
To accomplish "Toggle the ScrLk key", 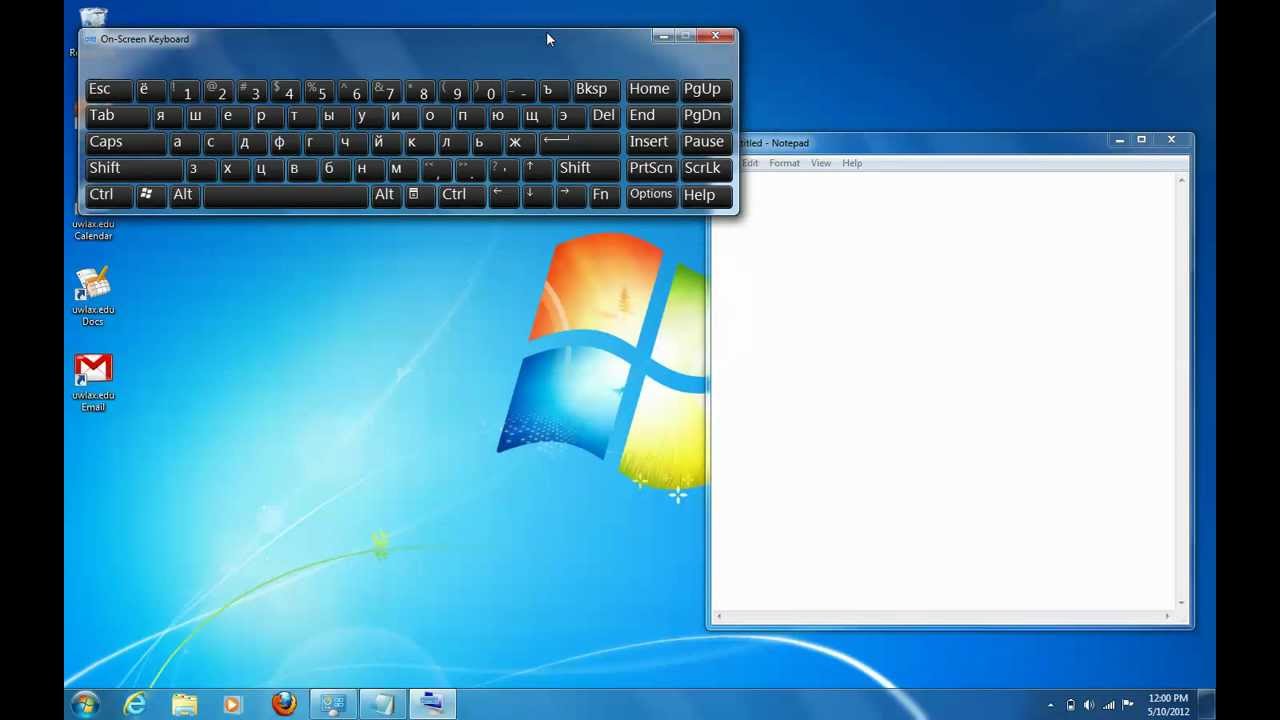I will (x=706, y=168).
